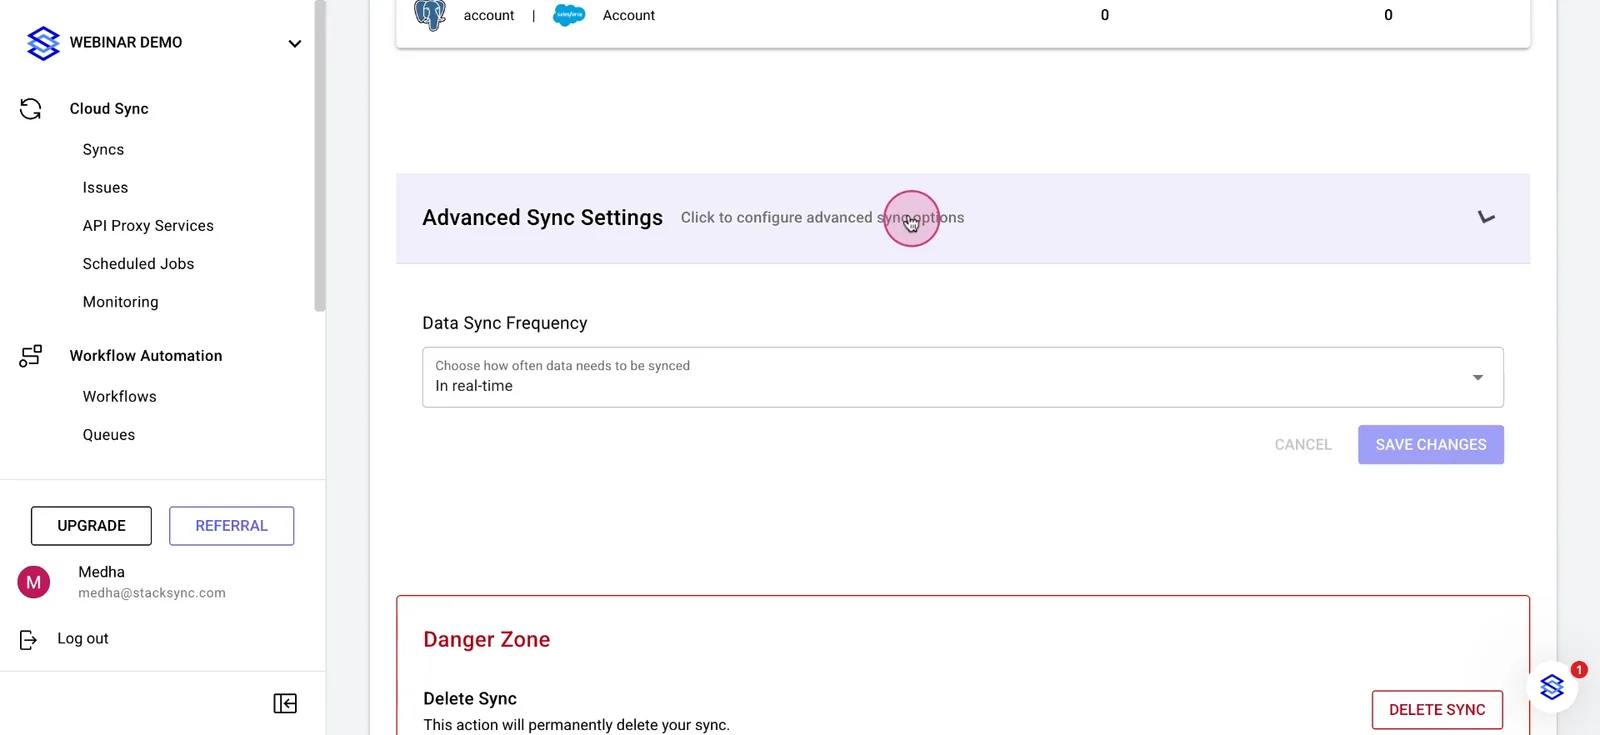Click the sidebar vertical scrollbar
1600x735 pixels.
[x=320, y=156]
